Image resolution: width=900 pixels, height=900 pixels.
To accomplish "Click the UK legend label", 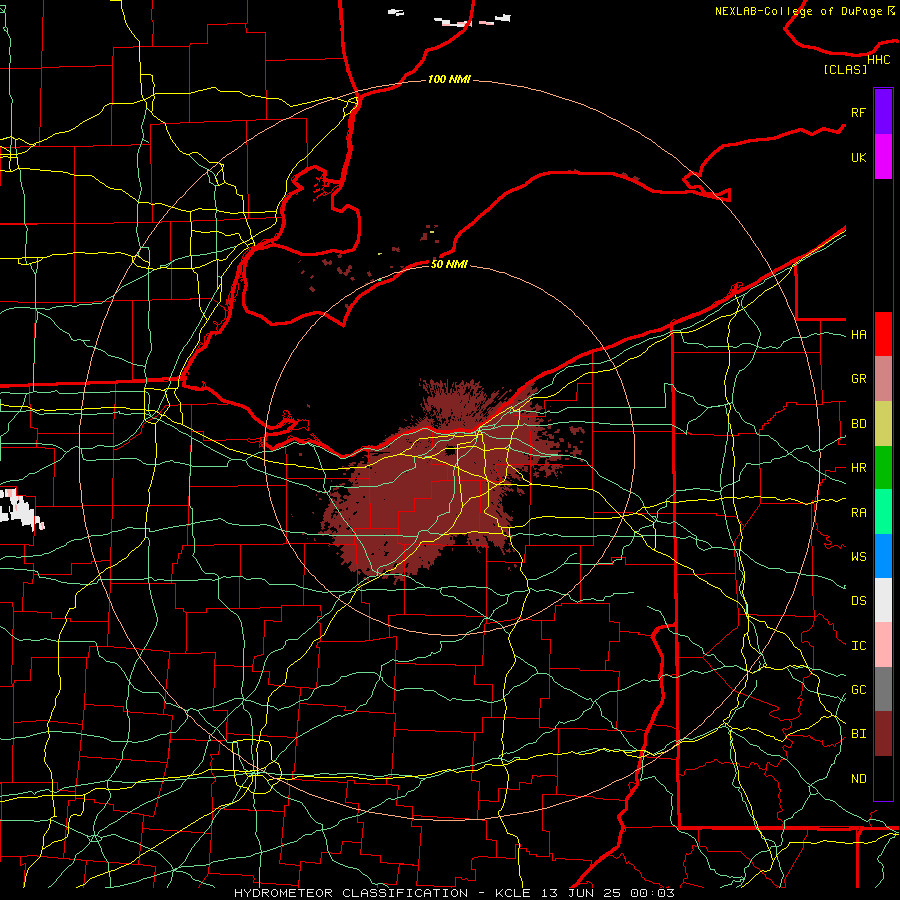I will (x=858, y=157).
